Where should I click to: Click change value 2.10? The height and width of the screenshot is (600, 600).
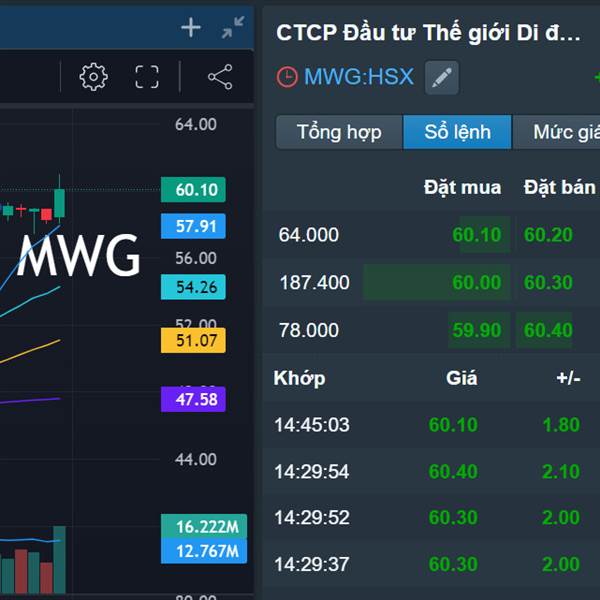pos(561,471)
